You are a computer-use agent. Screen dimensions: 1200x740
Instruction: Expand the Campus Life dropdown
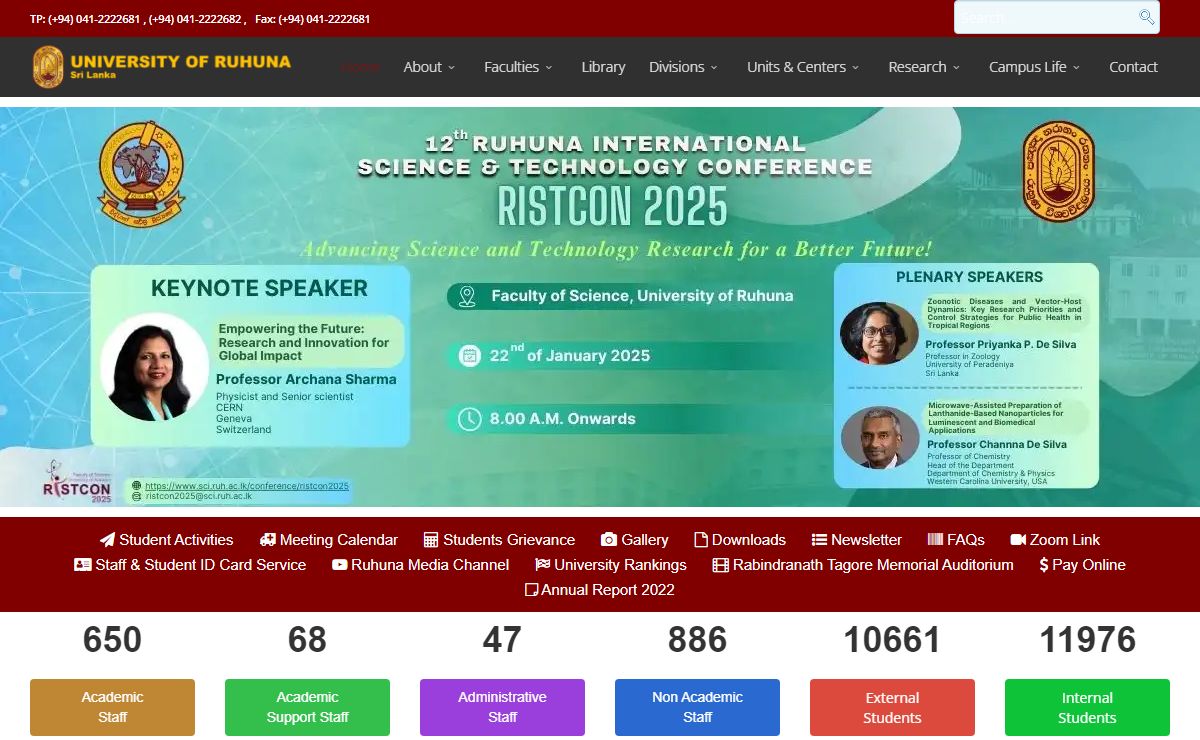tap(1035, 67)
